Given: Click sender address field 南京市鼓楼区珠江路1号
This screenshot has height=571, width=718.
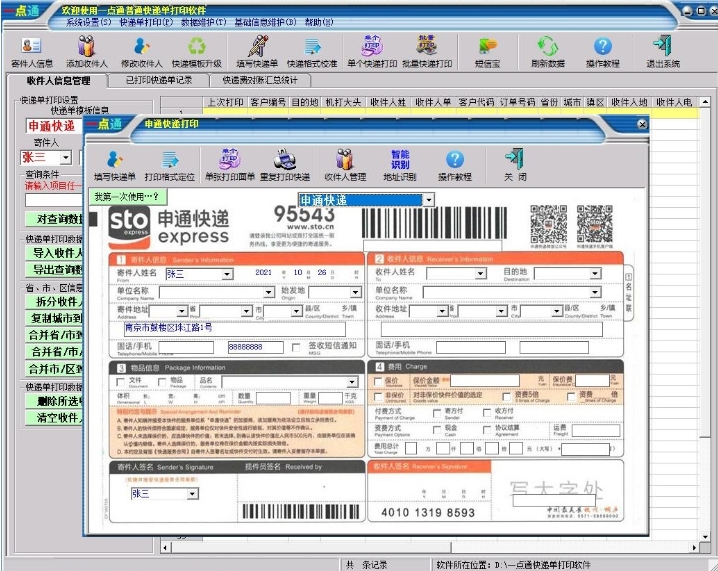Looking at the screenshot, I should pyautogui.click(x=234, y=329).
